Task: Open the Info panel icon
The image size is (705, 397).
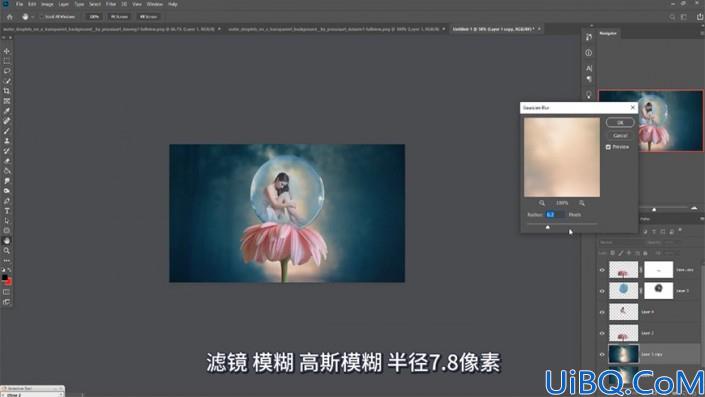Action: 589,53
